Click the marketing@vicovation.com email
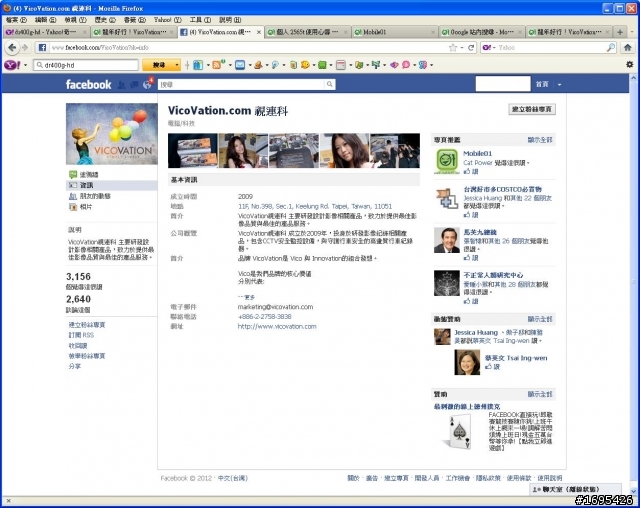Screen dimensions: 640x508 pyautogui.click(x=276, y=307)
